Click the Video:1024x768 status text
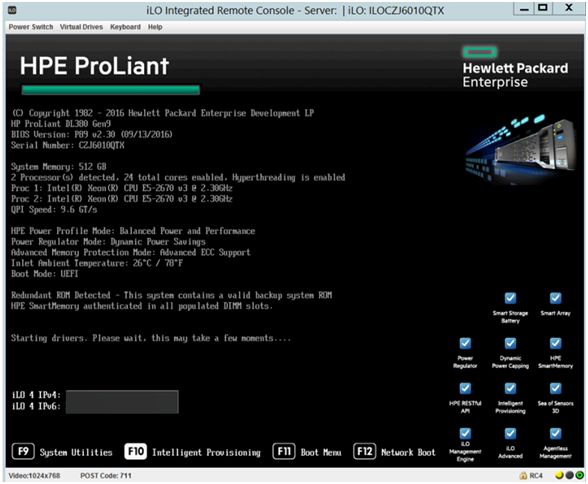This screenshot has width=588, height=484. pyautogui.click(x=34, y=476)
